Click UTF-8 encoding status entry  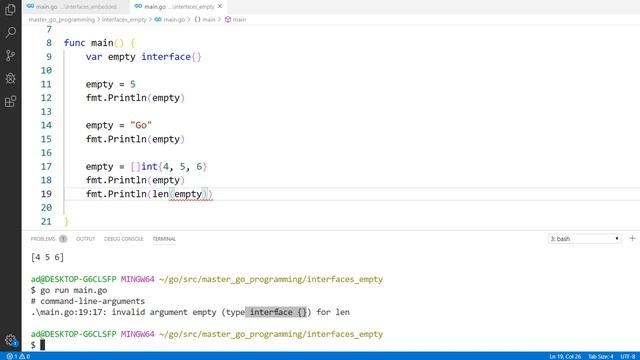(x=628, y=356)
